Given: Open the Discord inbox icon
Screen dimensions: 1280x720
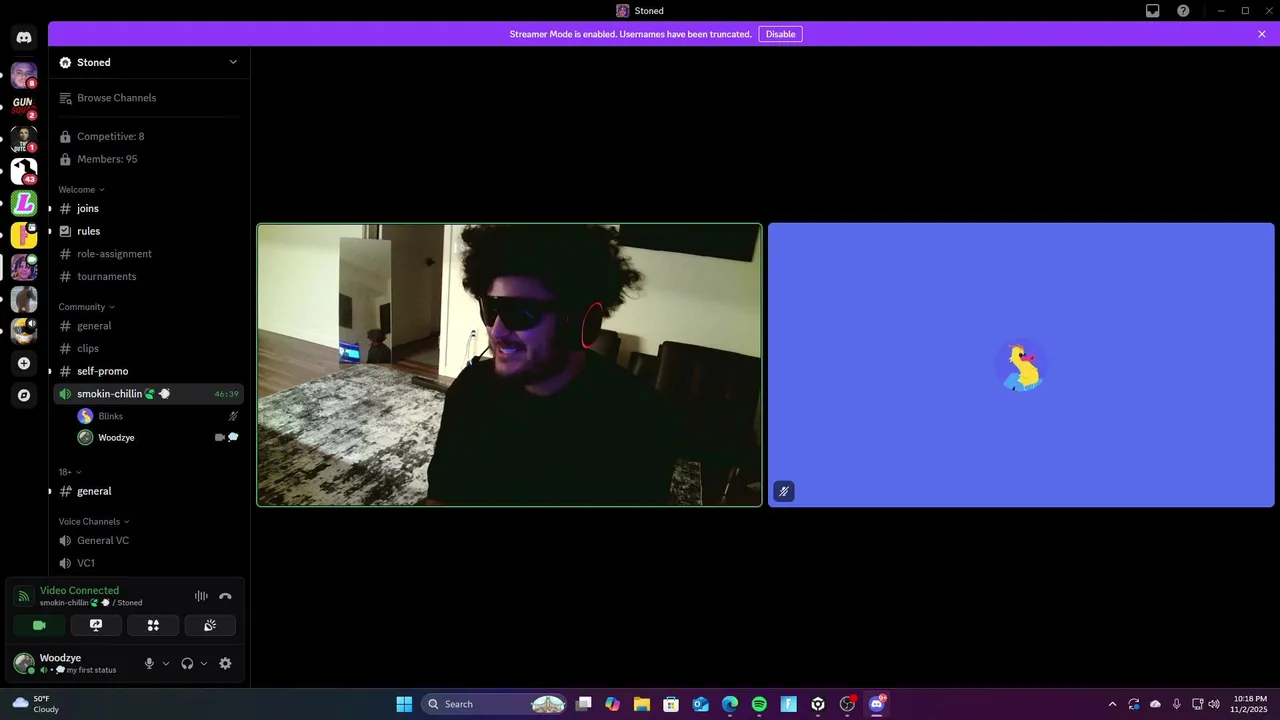Looking at the screenshot, I should tap(1153, 11).
